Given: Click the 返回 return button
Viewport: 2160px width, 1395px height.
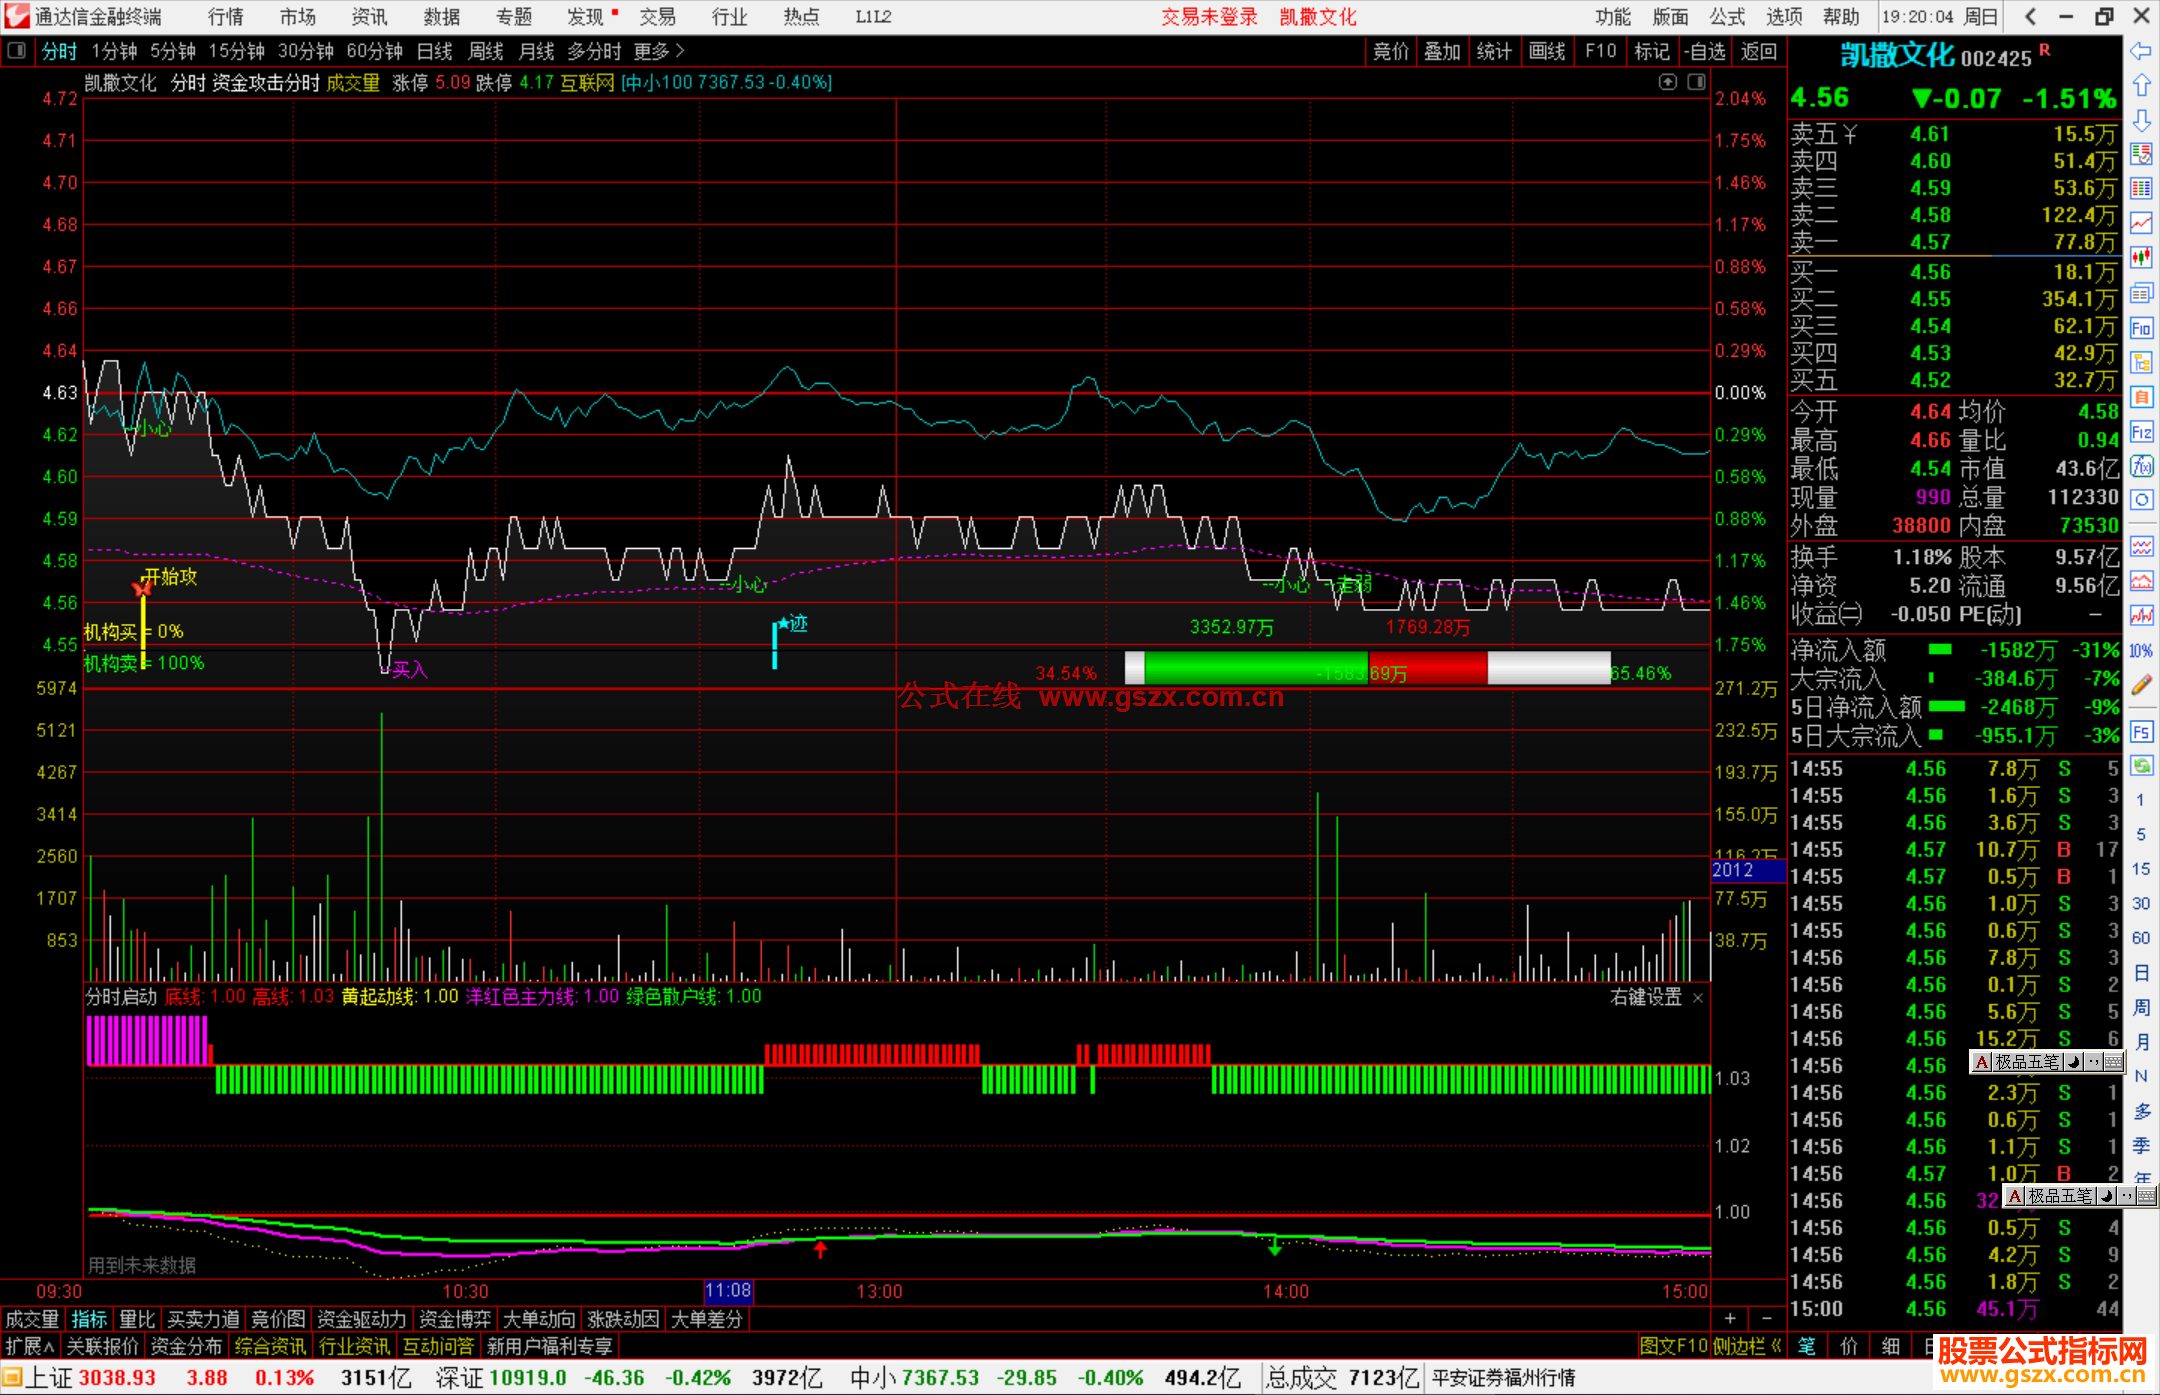Looking at the screenshot, I should point(1758,51).
